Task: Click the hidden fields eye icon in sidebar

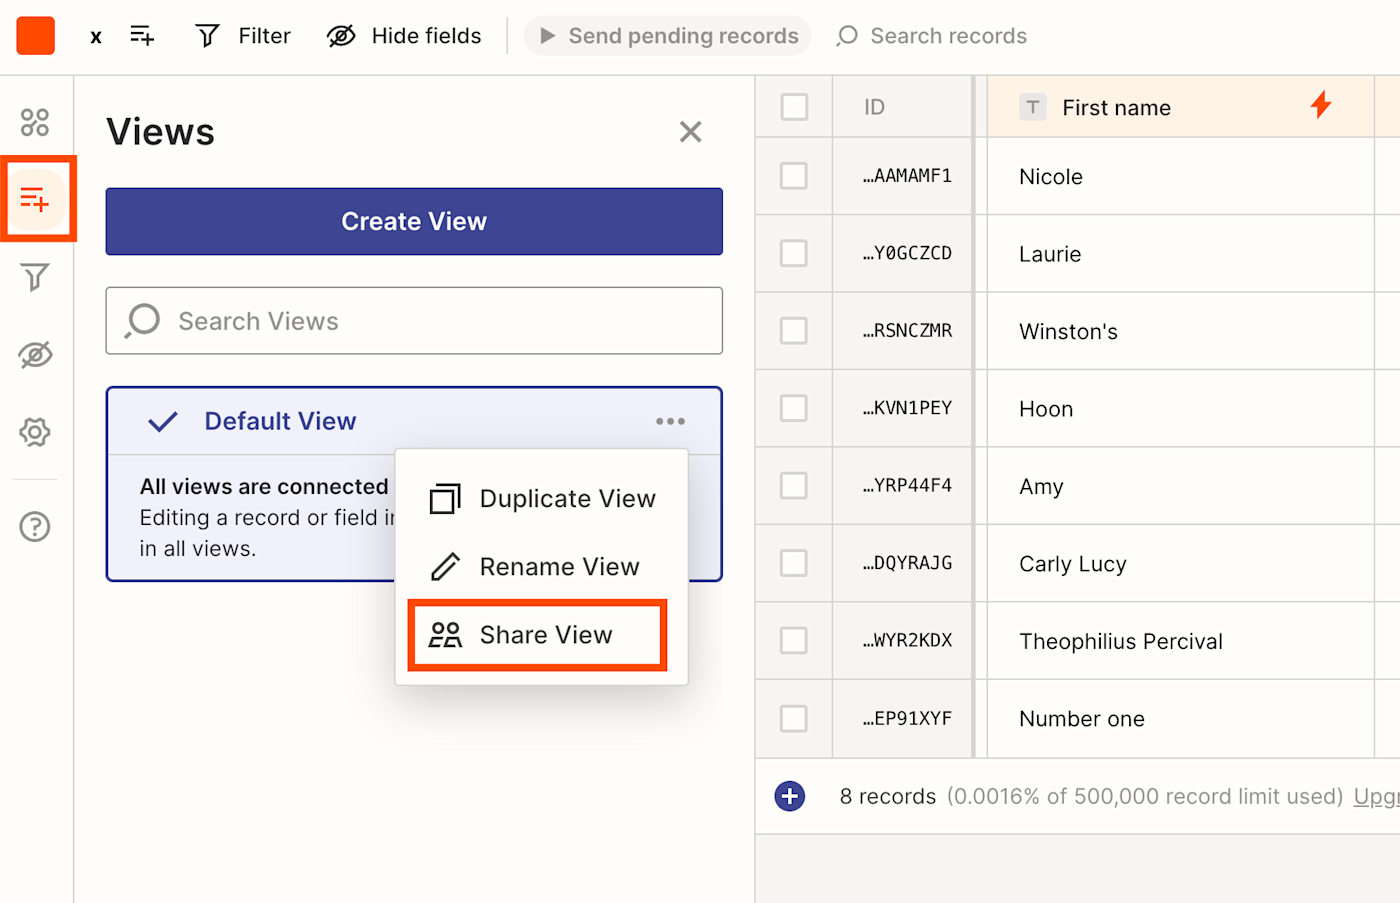Action: point(35,355)
